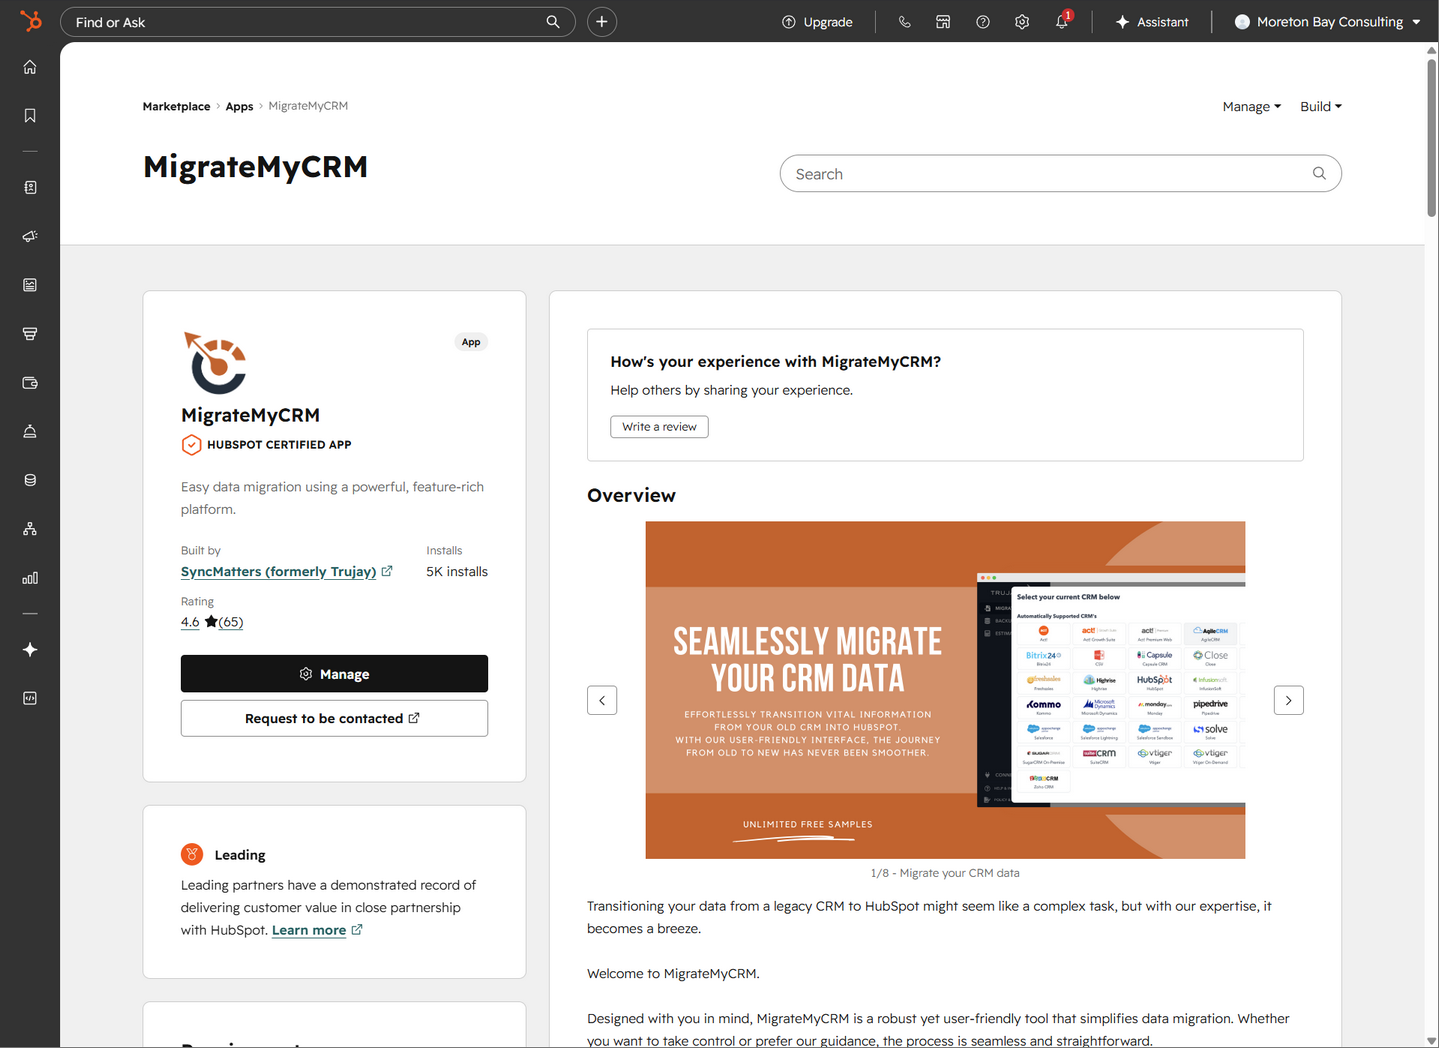Click the 5K installs text

click(457, 572)
